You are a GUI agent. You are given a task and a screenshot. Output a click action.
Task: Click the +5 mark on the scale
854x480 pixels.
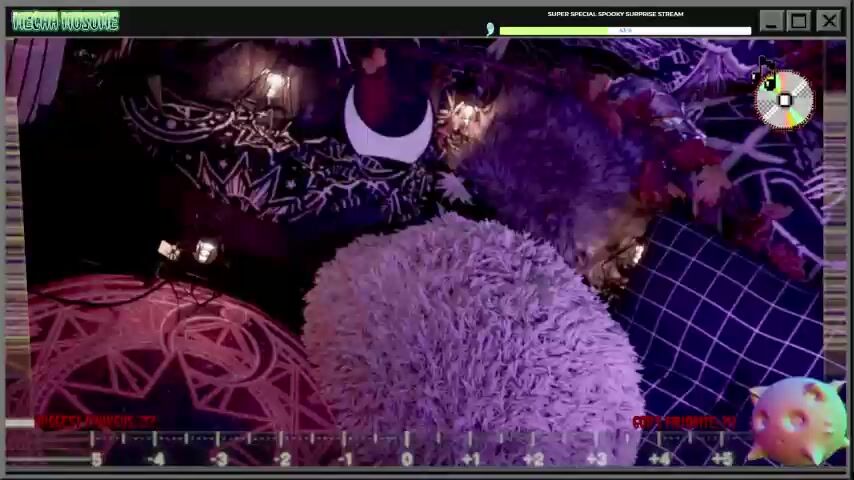pyautogui.click(x=722, y=459)
